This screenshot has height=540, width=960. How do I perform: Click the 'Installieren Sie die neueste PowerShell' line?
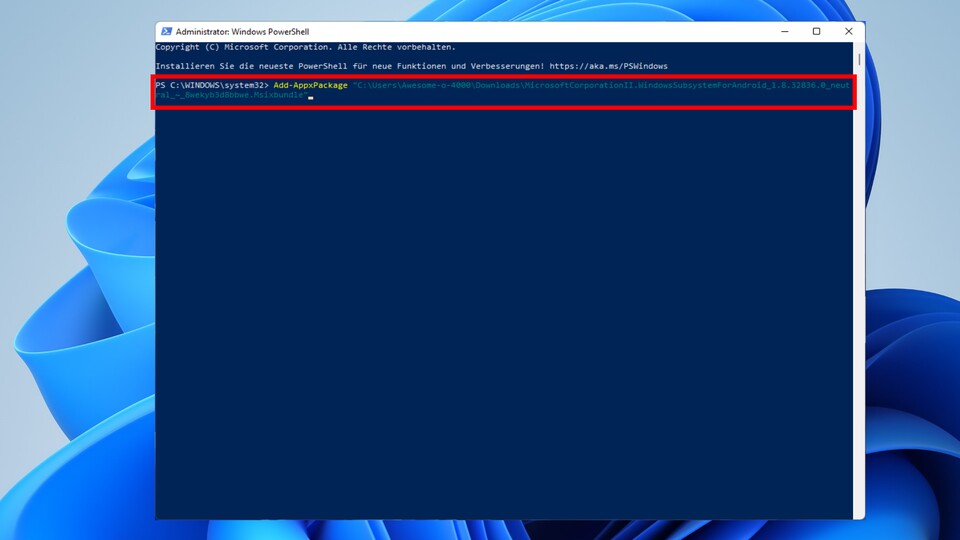pos(411,66)
